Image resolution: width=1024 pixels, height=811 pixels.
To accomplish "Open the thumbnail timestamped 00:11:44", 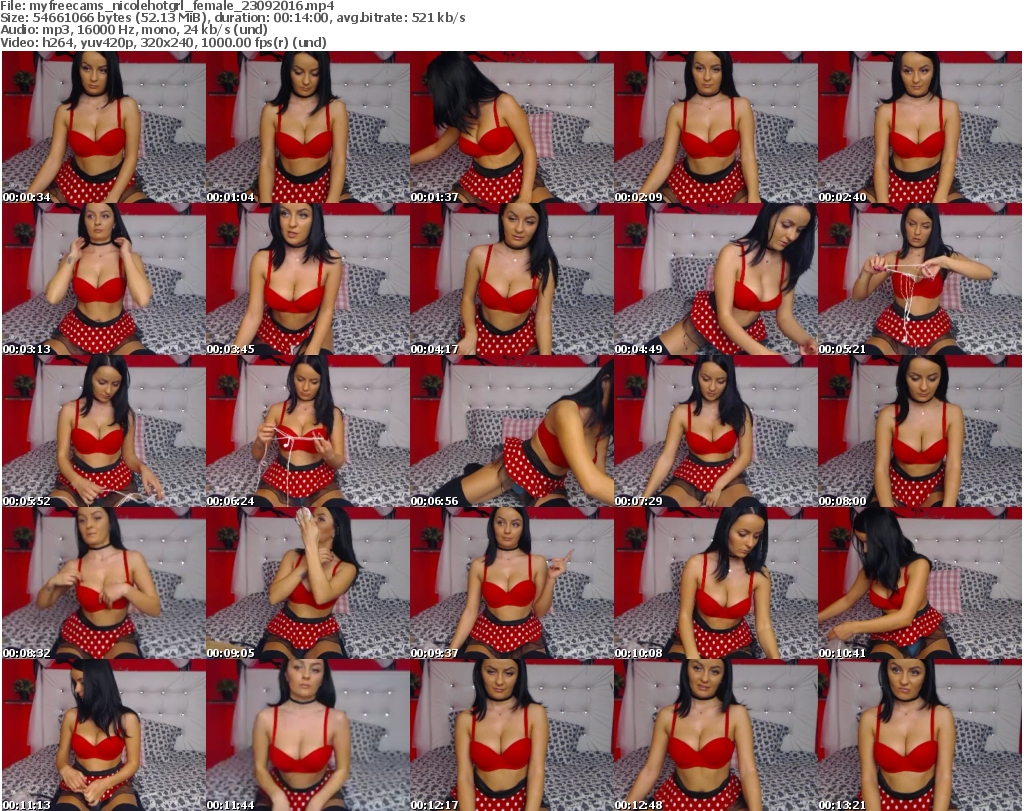I will point(307,735).
